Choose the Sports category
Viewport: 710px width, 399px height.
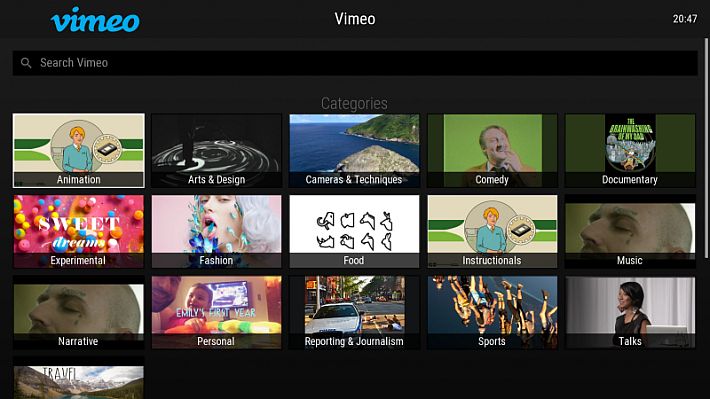click(492, 312)
